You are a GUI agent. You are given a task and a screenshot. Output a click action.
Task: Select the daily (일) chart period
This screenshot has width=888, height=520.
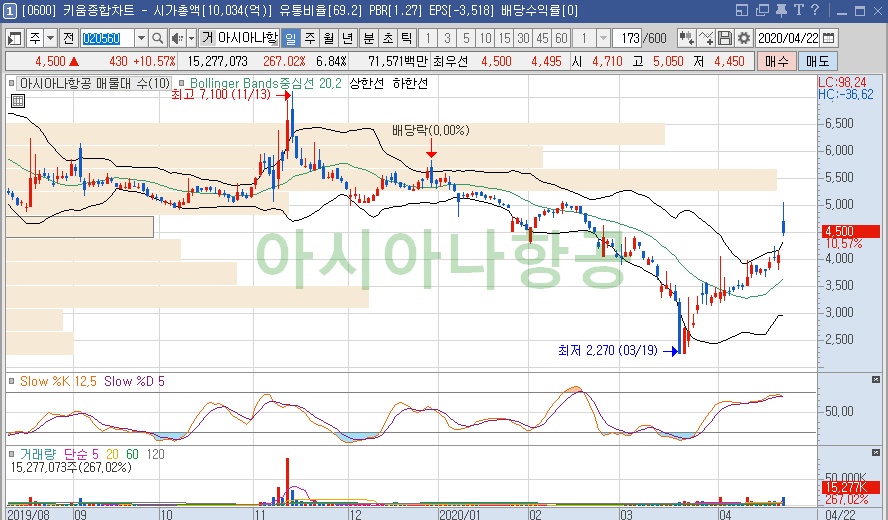(x=291, y=39)
